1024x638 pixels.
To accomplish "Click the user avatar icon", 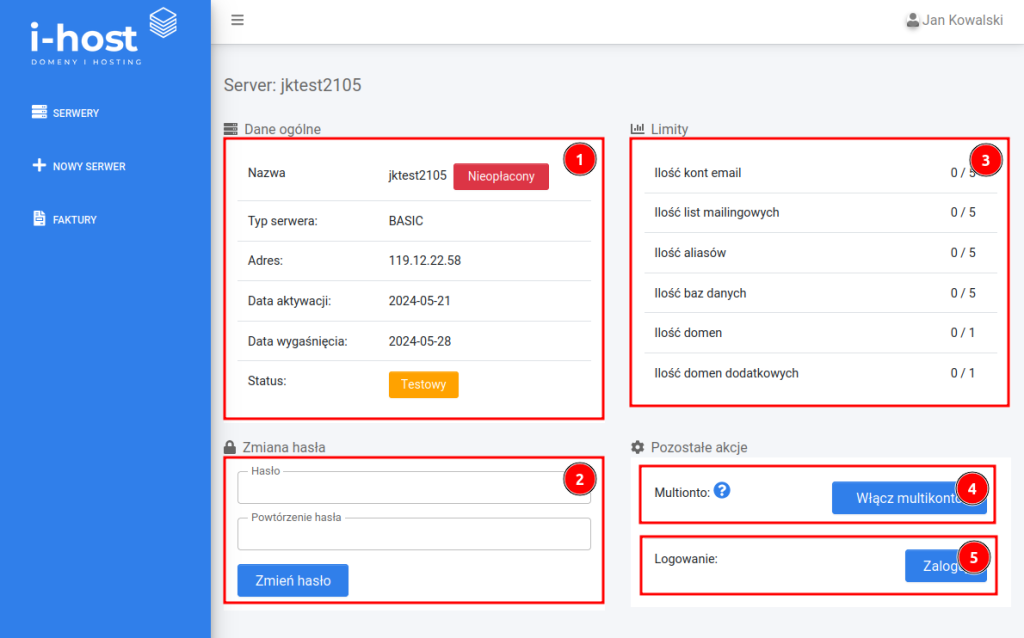I will coord(912,20).
